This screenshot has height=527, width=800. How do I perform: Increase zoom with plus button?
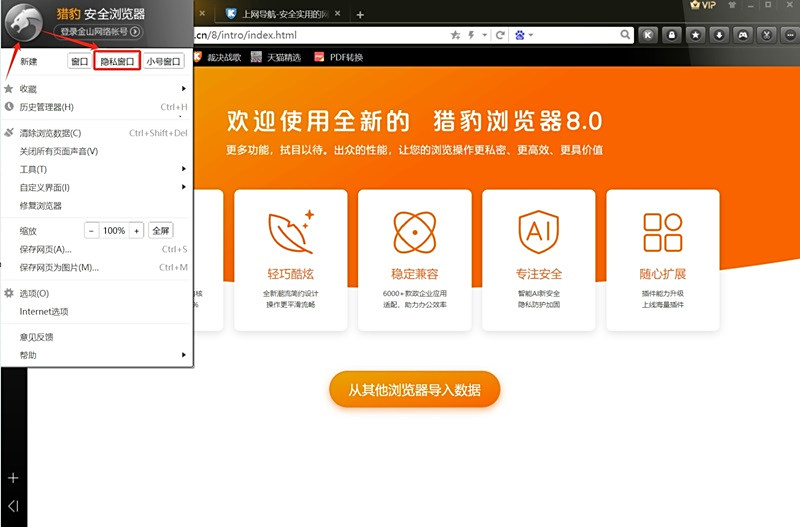(x=136, y=231)
